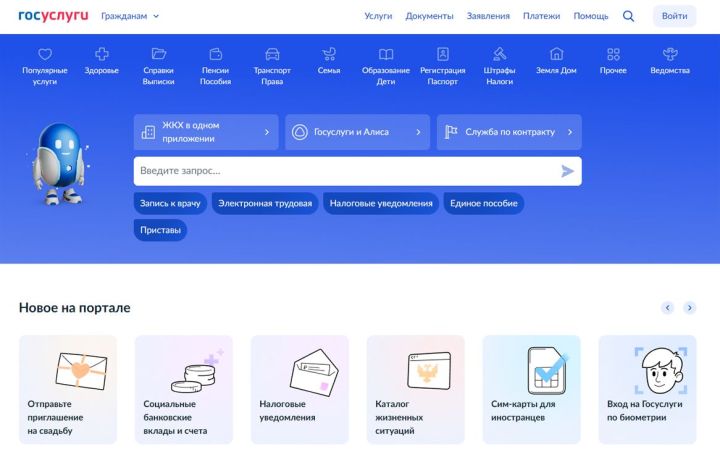Image resolution: width=720 pixels, height=460 pixels.
Task: Click the search magnifier icon in header
Action: [628, 16]
